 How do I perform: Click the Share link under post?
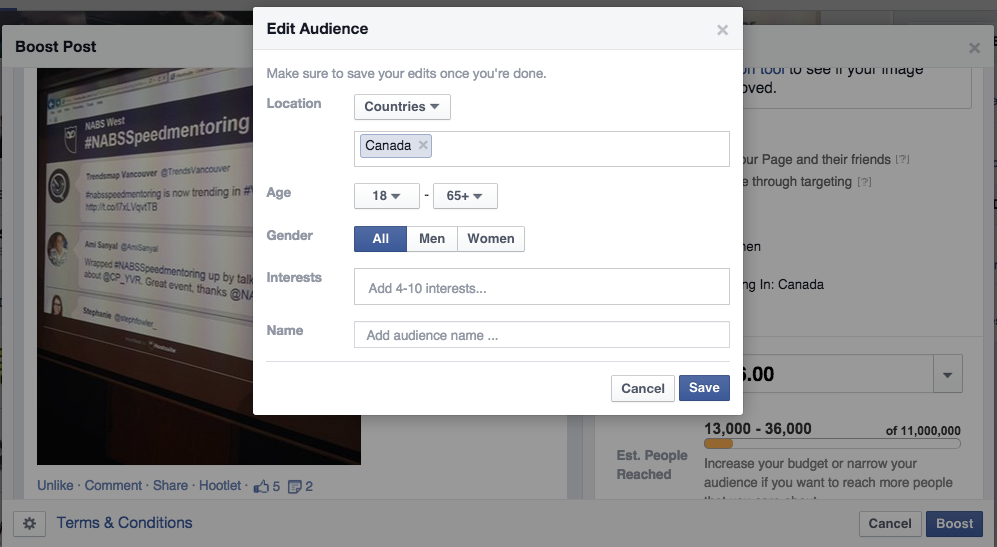pos(170,486)
